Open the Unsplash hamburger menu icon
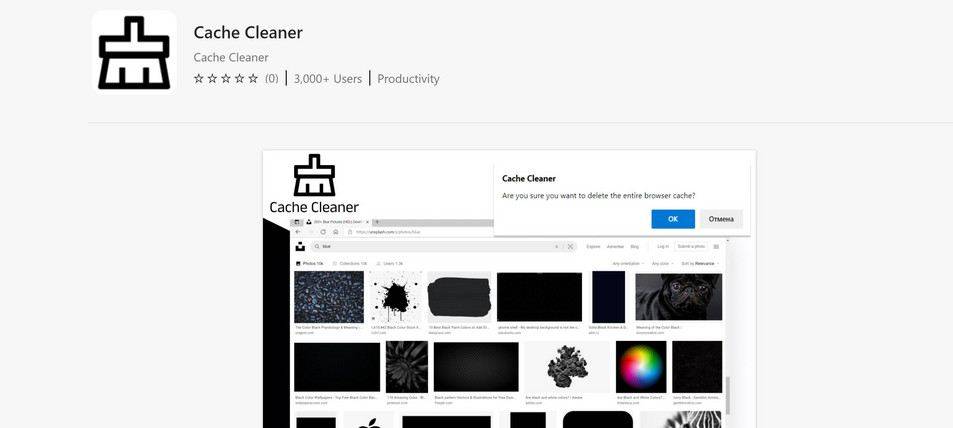953x428 pixels. point(717,247)
